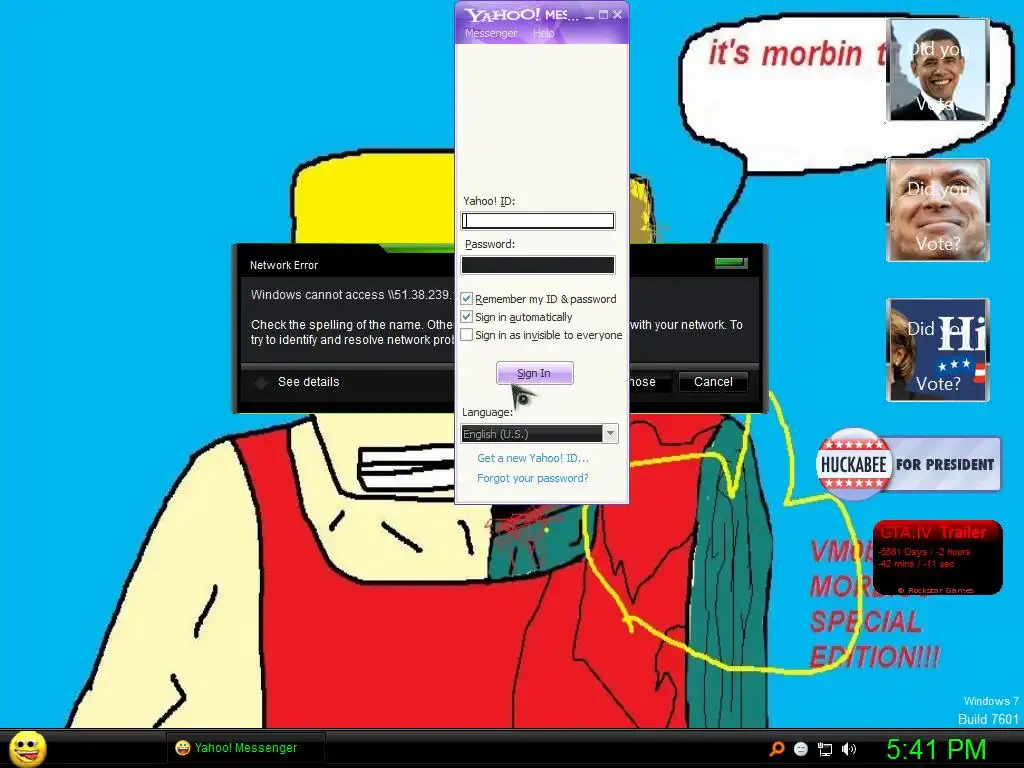Screen dimensions: 1024x768
Task: Cancel the Network Error dialog
Action: pyautogui.click(x=713, y=381)
